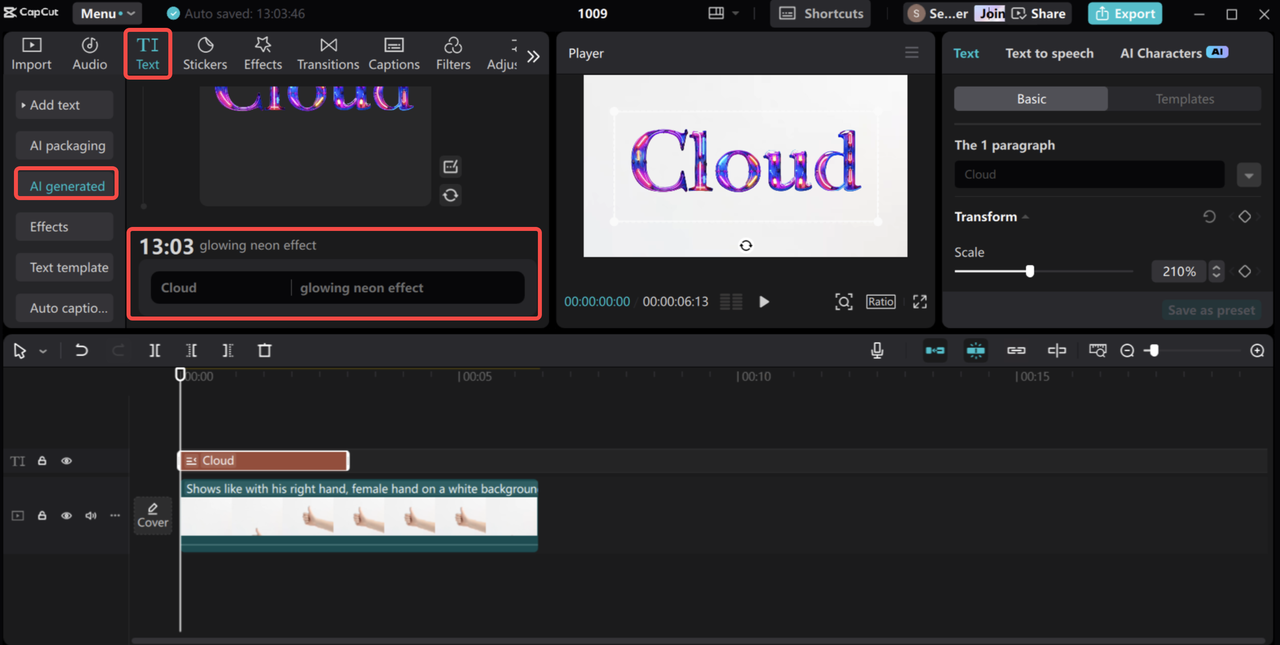Enter full-screen preview mode
Image resolution: width=1280 pixels, height=645 pixels.
[920, 301]
